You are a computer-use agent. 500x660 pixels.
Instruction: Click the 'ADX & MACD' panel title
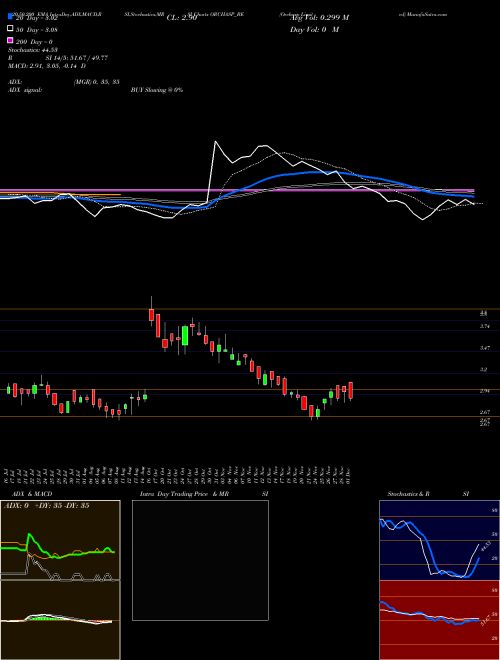click(x=32, y=494)
